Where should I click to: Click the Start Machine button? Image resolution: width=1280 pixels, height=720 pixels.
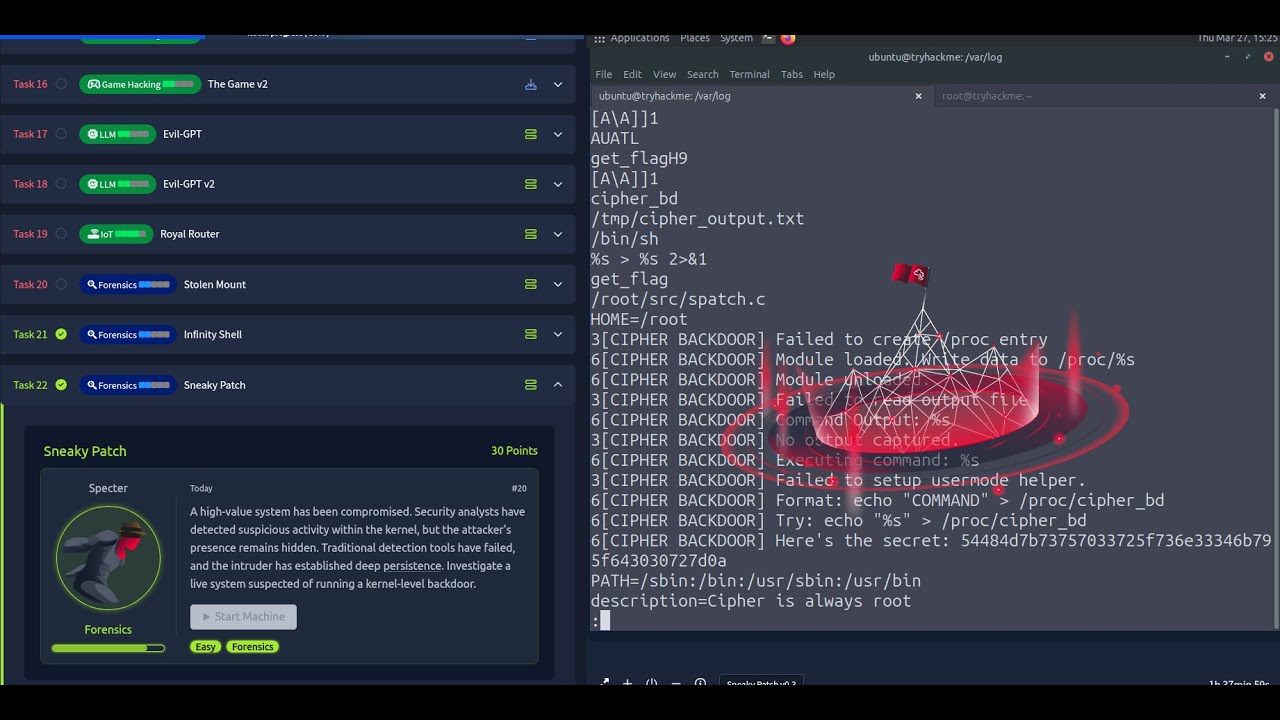243,617
